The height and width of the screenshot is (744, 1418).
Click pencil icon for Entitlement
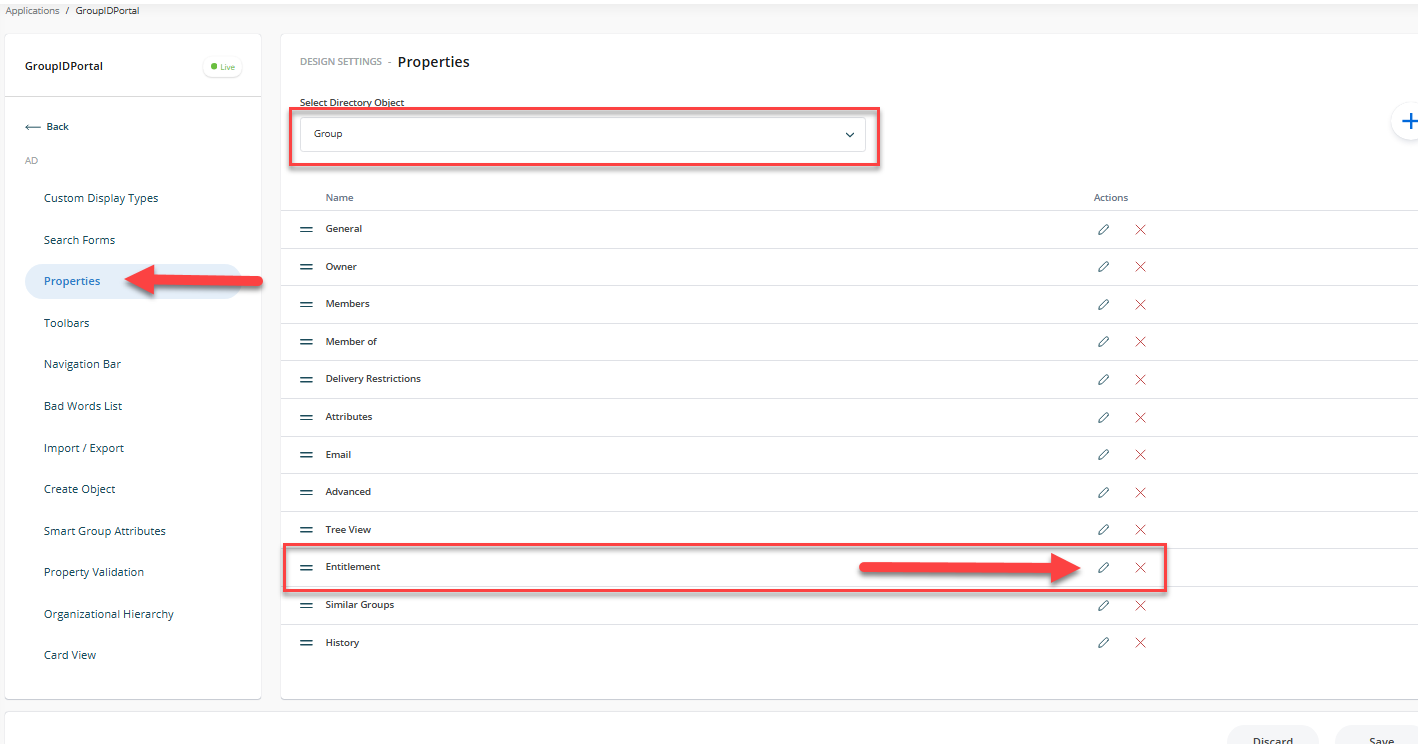(x=1103, y=567)
